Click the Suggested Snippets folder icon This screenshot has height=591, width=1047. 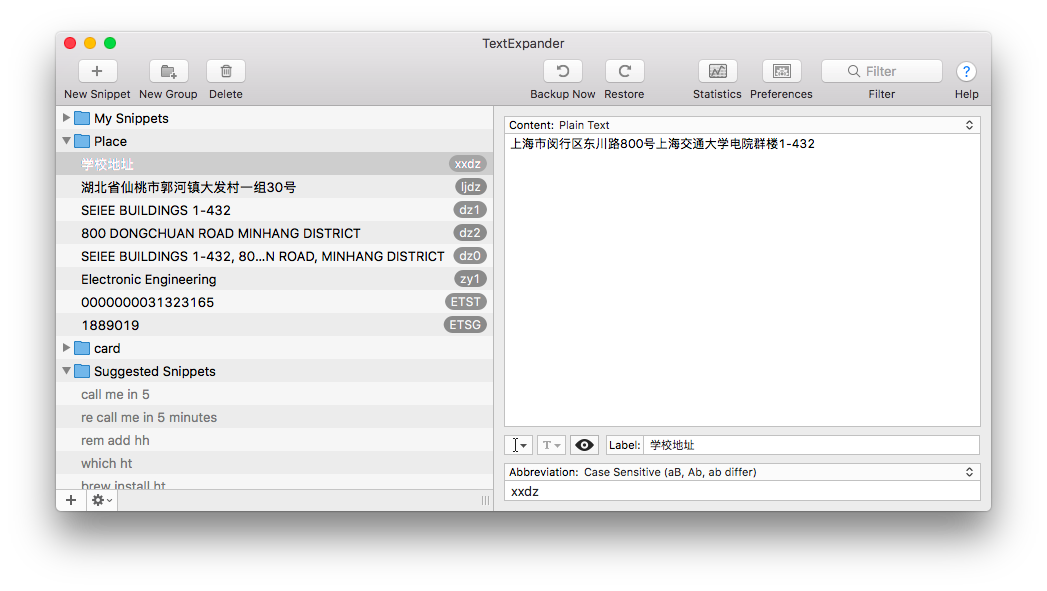pos(82,371)
